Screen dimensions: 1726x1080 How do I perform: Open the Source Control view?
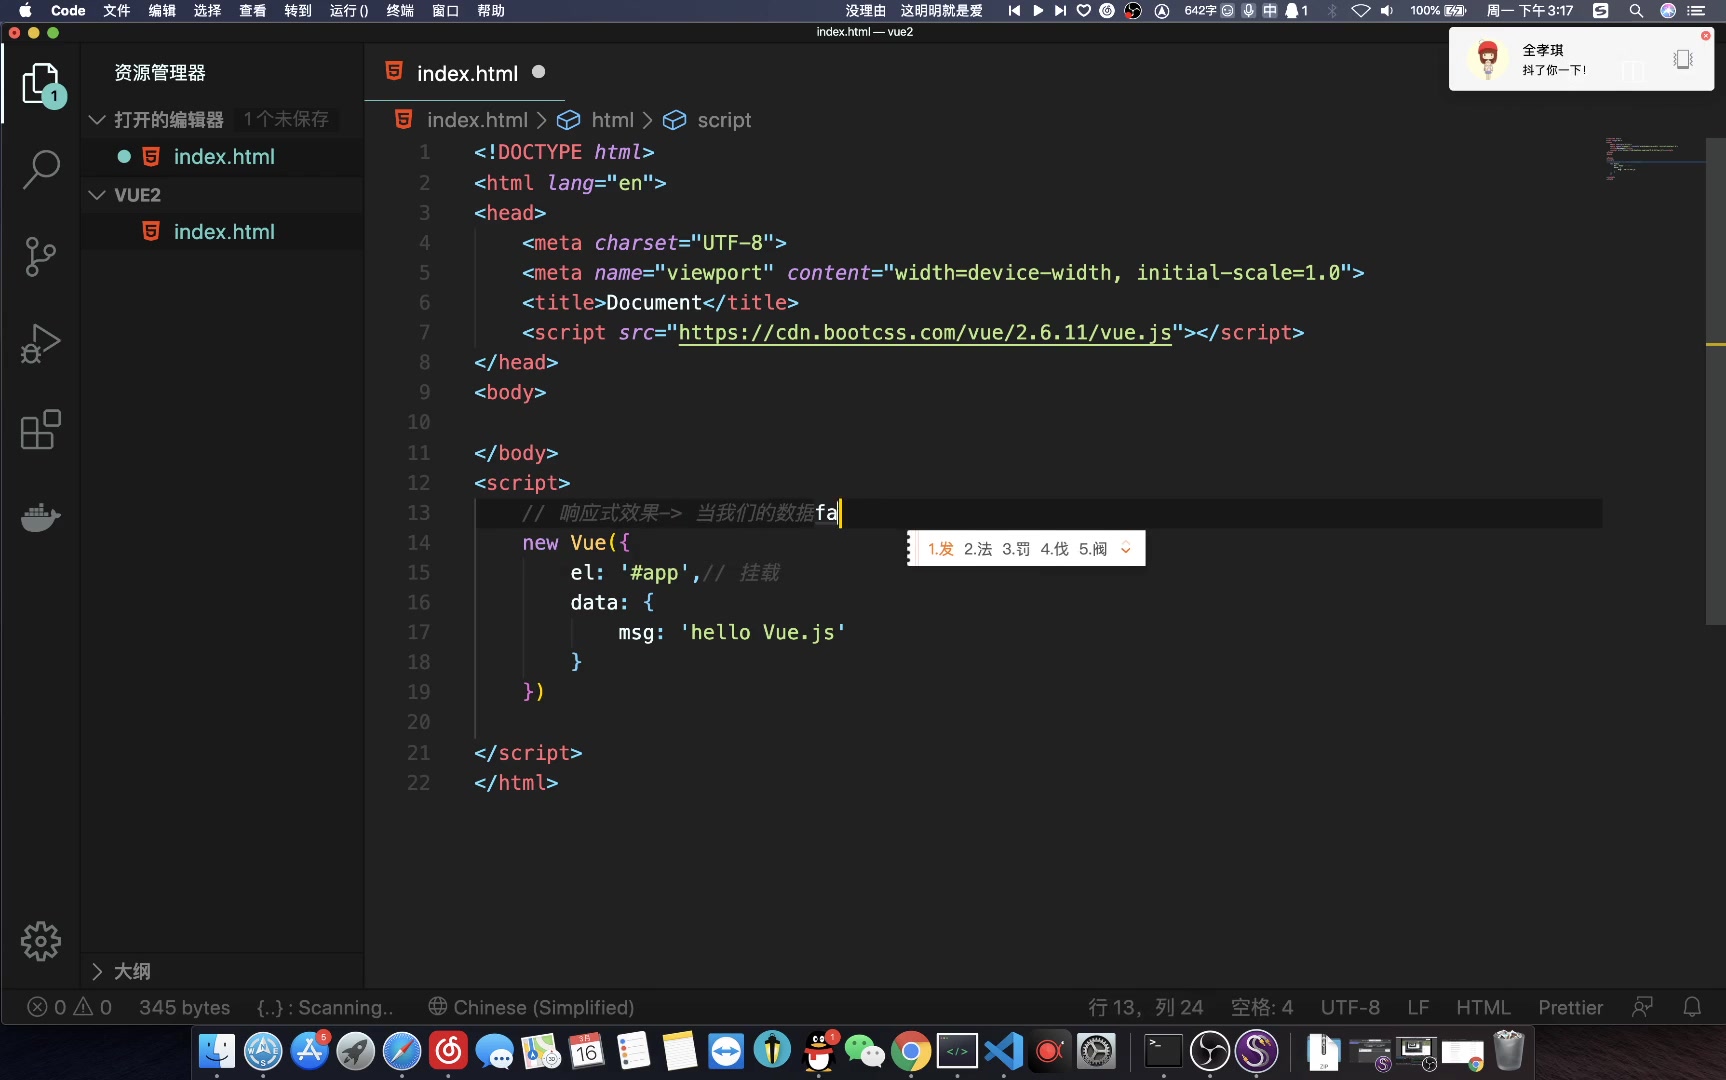pos(41,257)
